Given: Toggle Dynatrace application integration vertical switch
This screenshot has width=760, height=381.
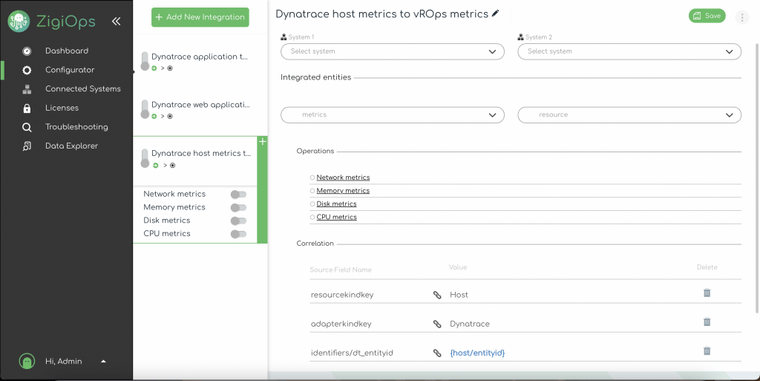Looking at the screenshot, I should click(144, 62).
